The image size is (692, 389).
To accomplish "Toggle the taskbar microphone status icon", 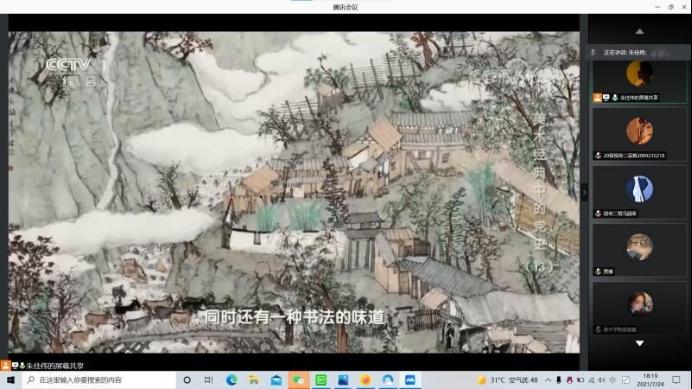I will (x=559, y=380).
